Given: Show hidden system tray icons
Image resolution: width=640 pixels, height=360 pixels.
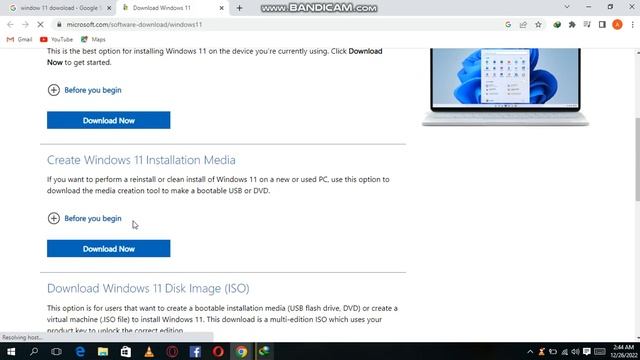Looking at the screenshot, I should tap(530, 352).
